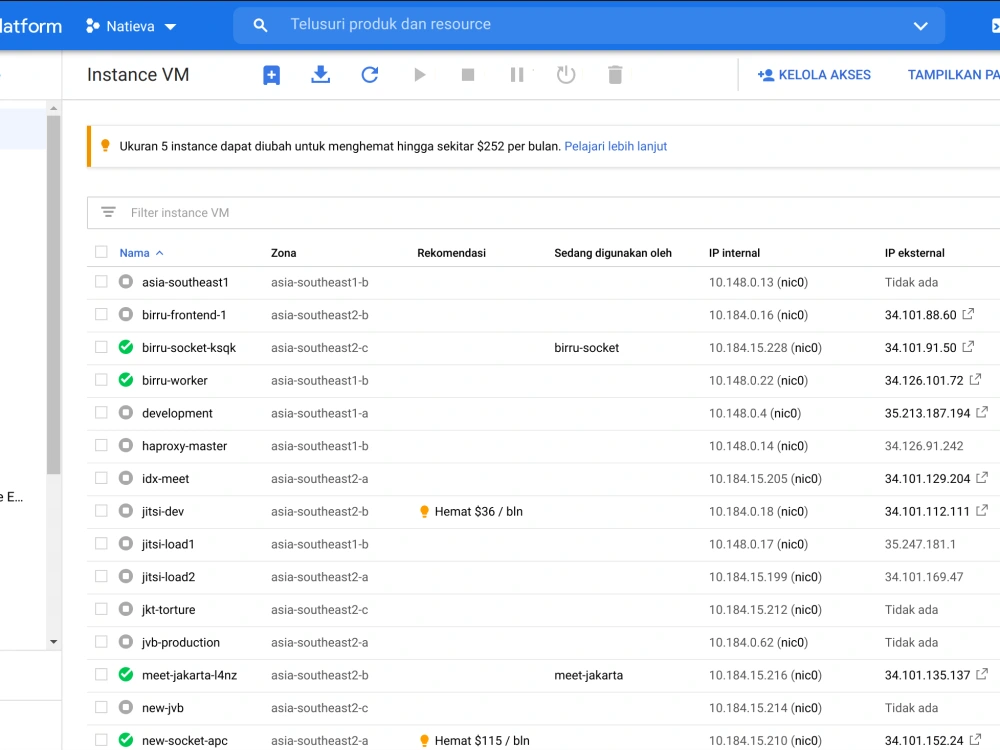Open the meet-jakarta instance group link

(x=588, y=675)
